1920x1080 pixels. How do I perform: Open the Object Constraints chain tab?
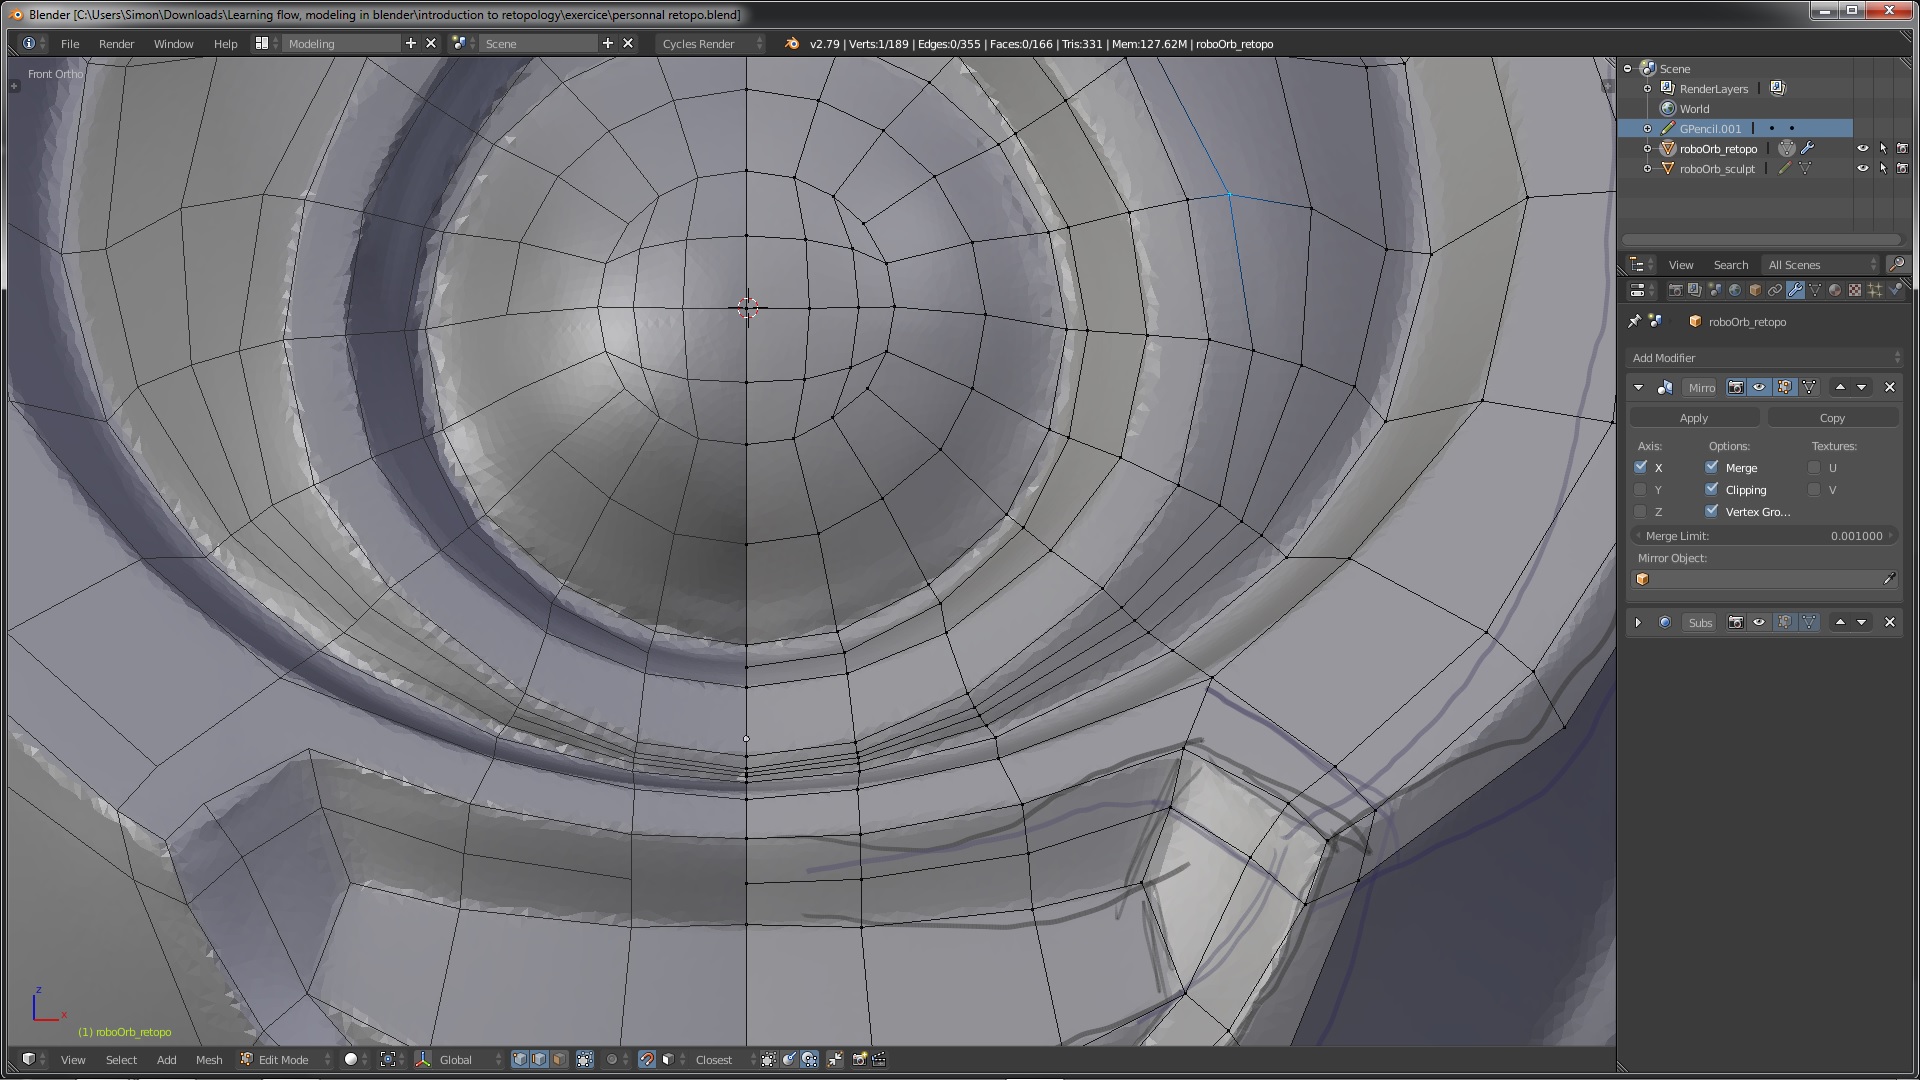coord(1775,290)
